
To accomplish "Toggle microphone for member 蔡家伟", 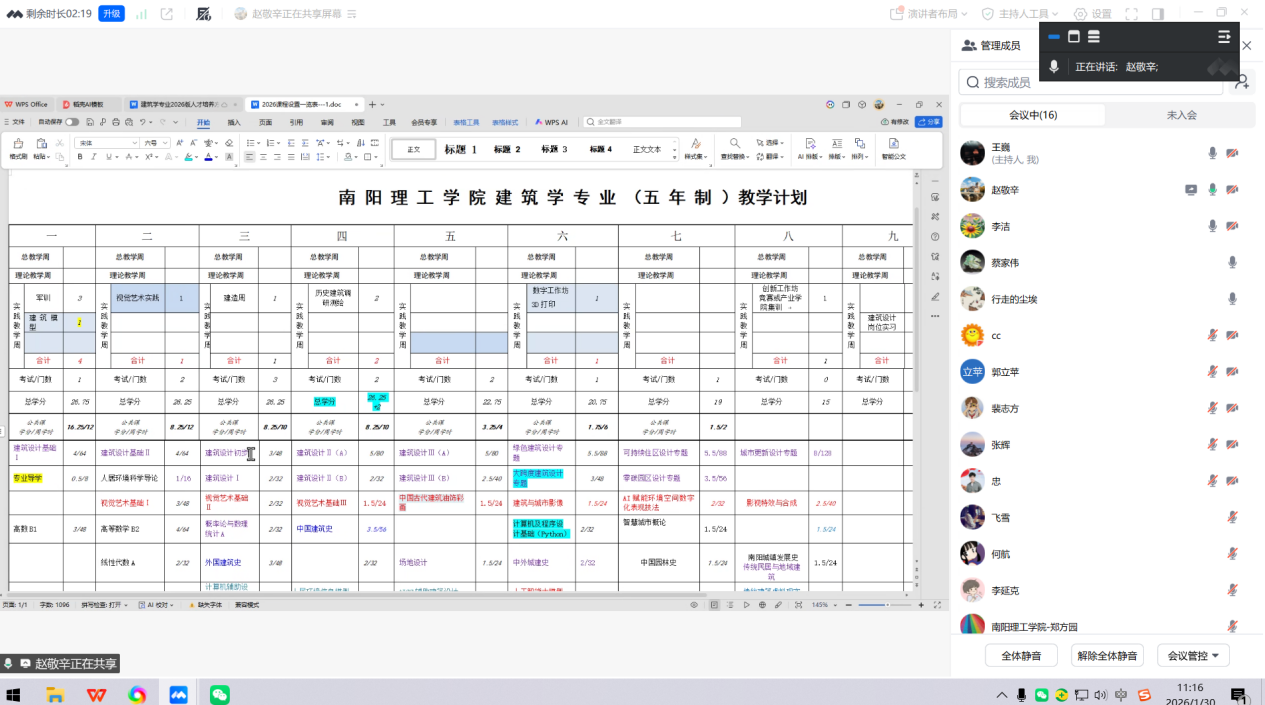I will (x=1232, y=262).
